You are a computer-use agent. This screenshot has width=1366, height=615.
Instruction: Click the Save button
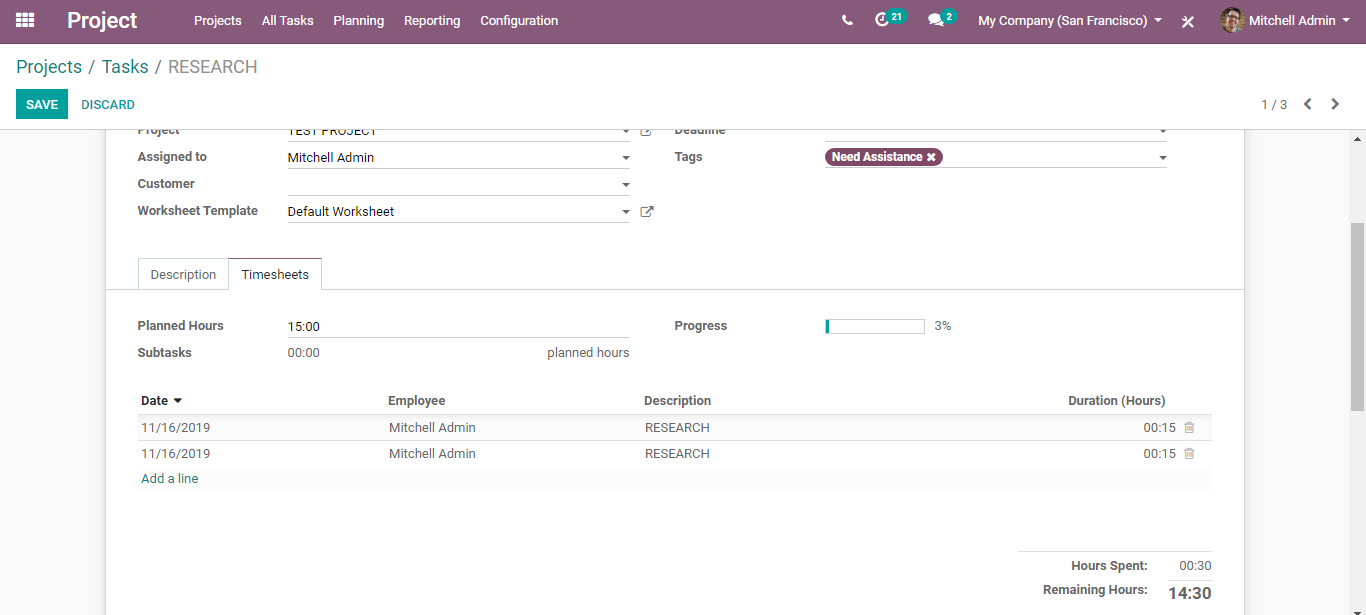pyautogui.click(x=42, y=105)
